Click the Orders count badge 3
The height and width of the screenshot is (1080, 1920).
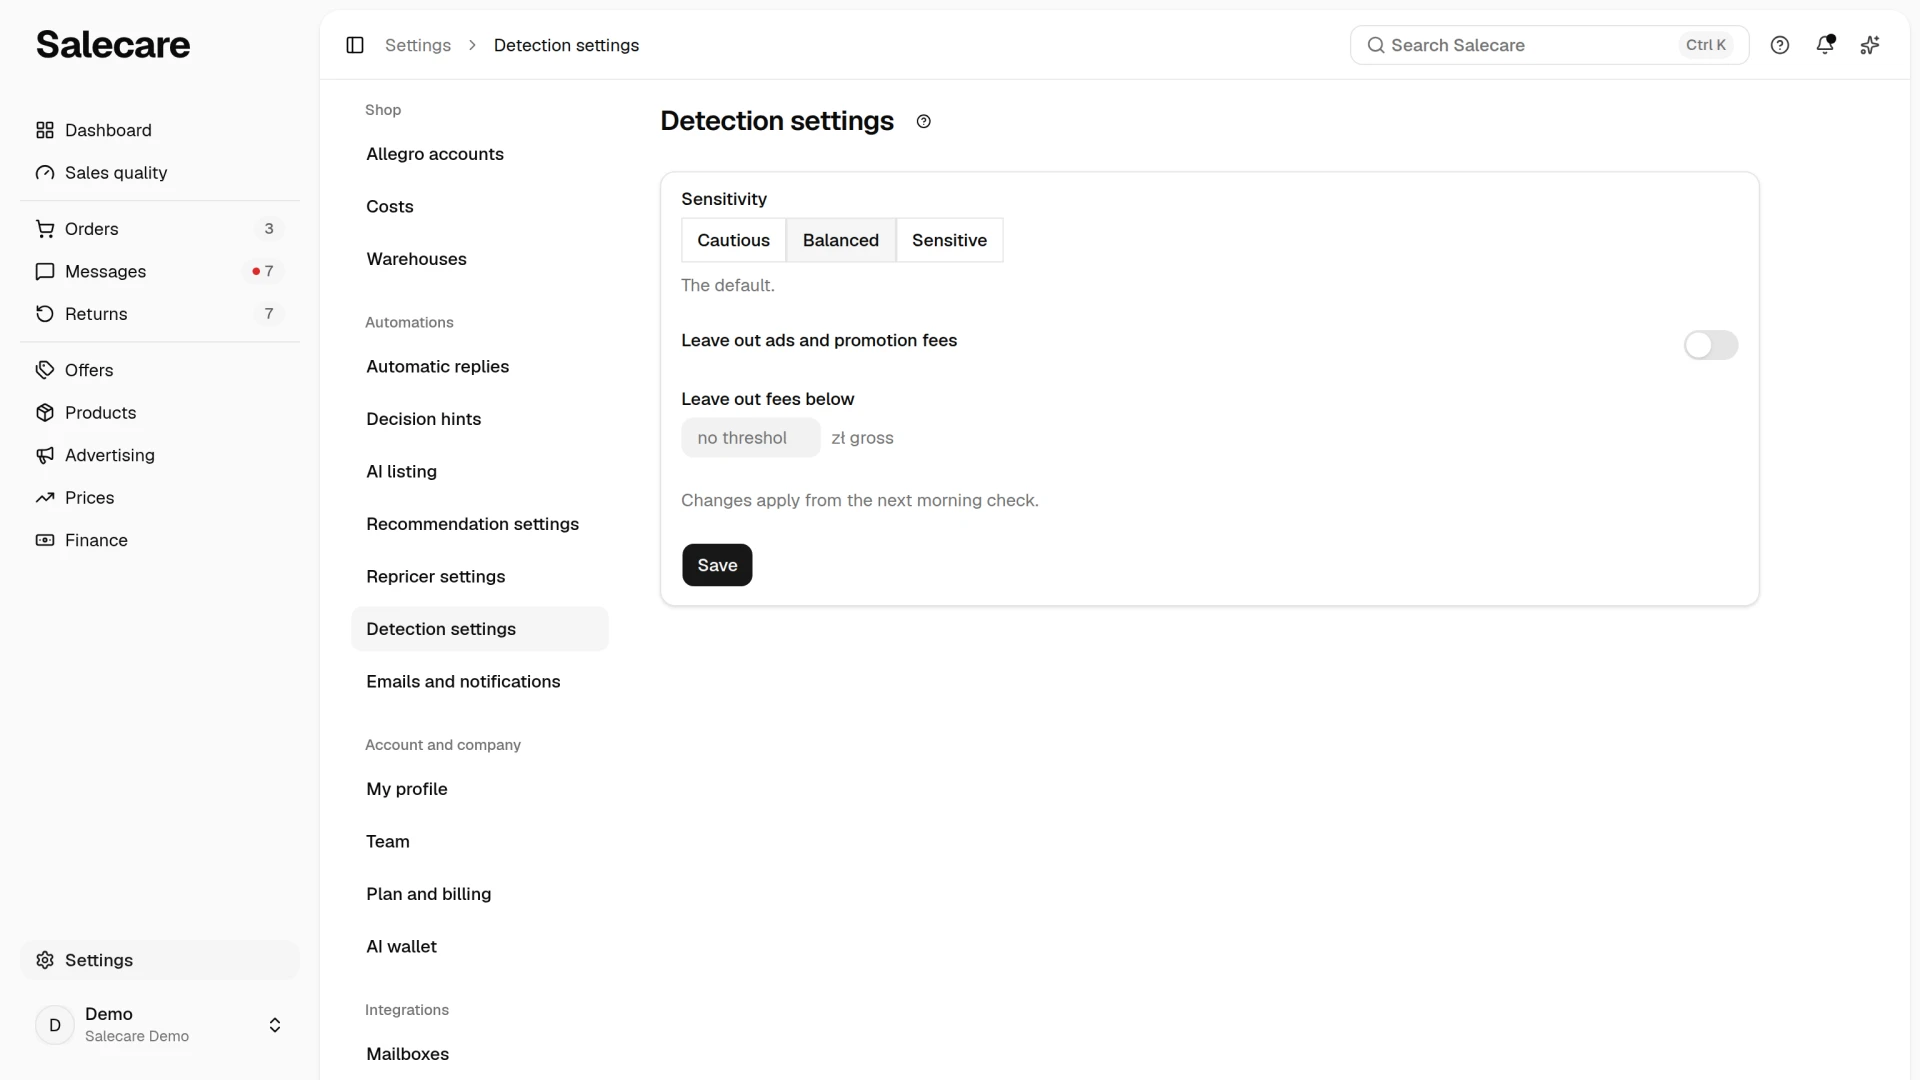pyautogui.click(x=269, y=229)
